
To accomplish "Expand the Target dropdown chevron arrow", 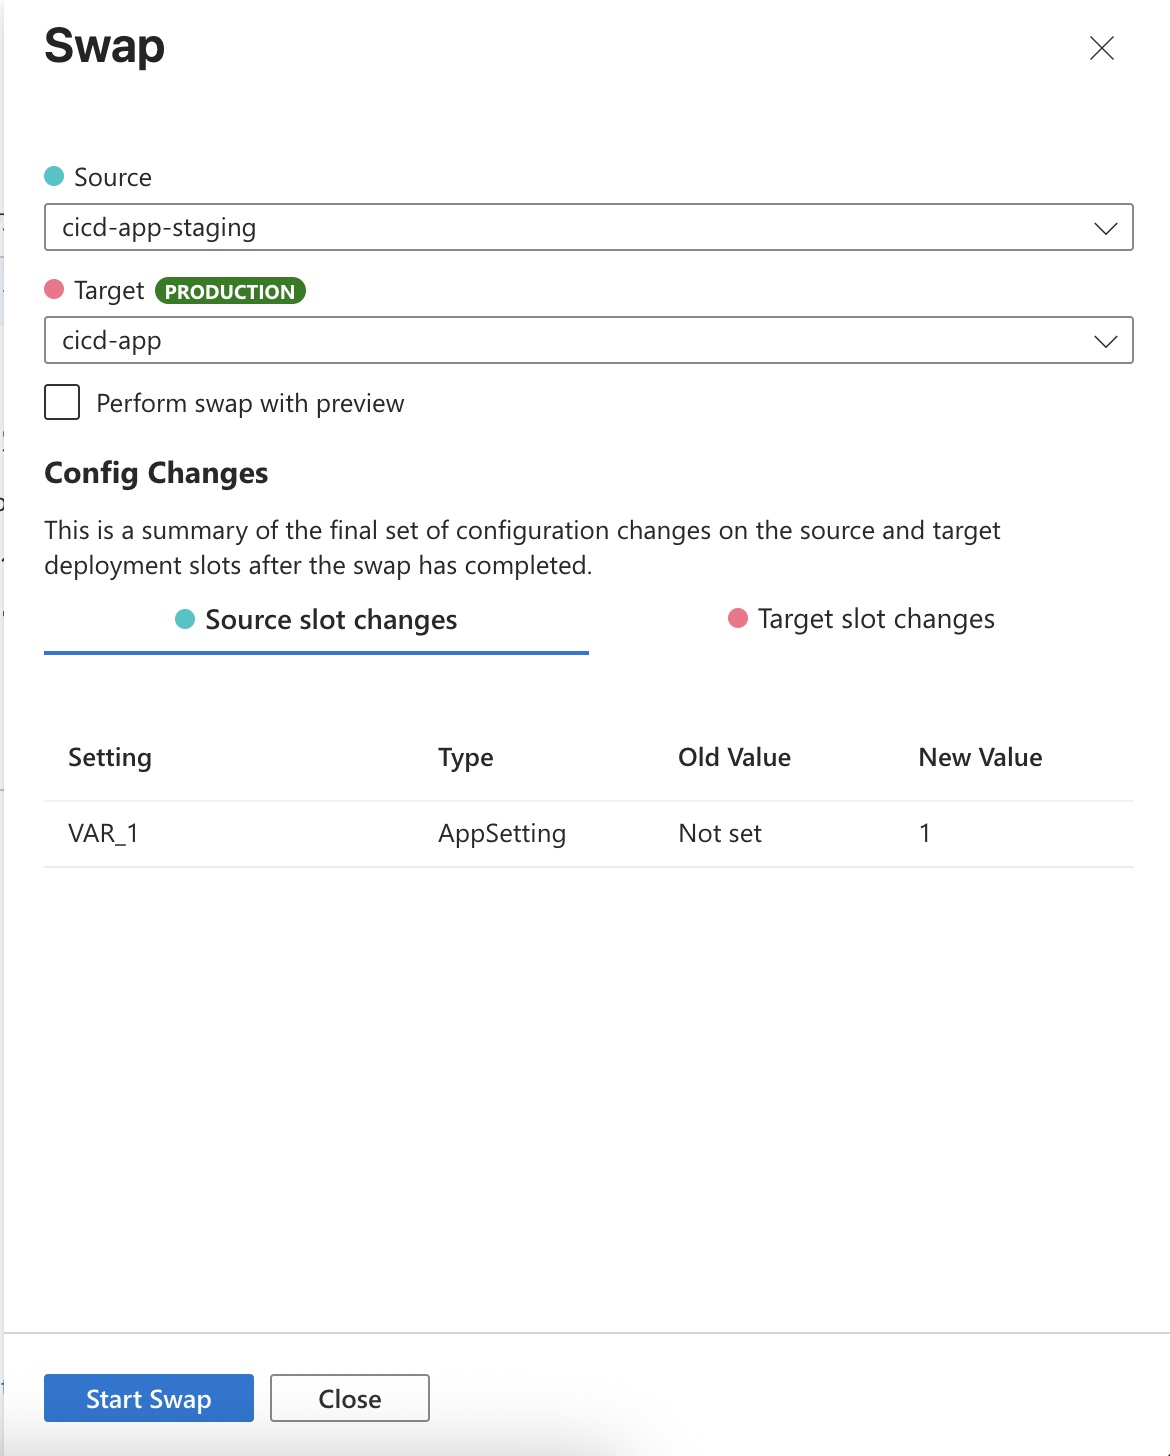I will pyautogui.click(x=1105, y=341).
